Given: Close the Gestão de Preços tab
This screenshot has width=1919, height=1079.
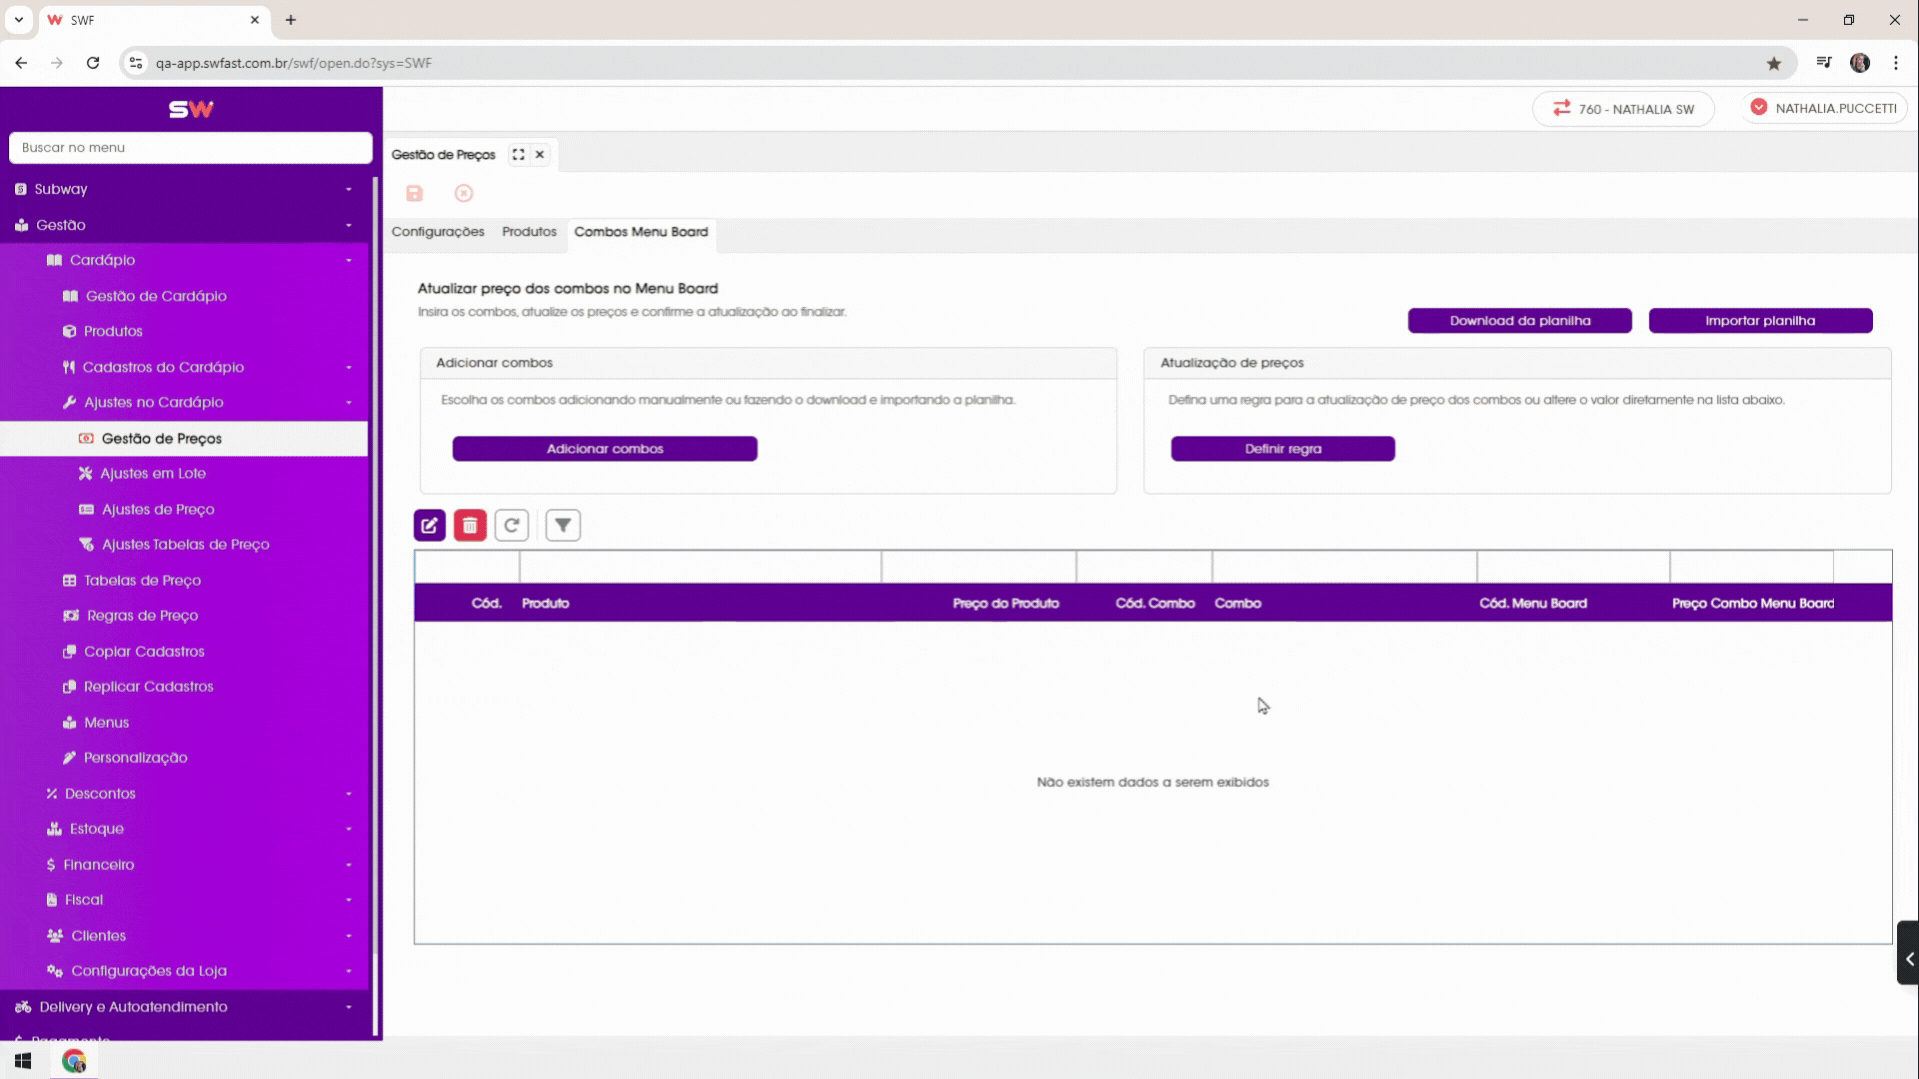Looking at the screenshot, I should click(539, 154).
